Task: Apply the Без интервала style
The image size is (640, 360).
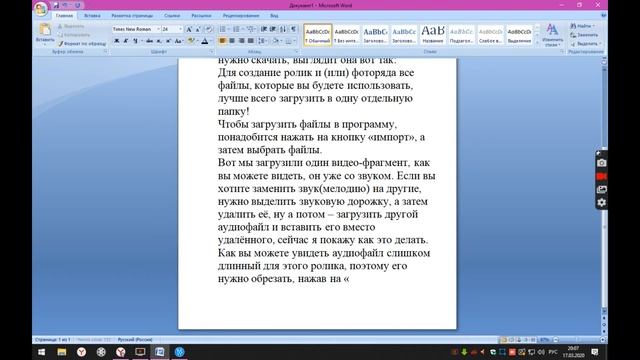Action: (347, 35)
